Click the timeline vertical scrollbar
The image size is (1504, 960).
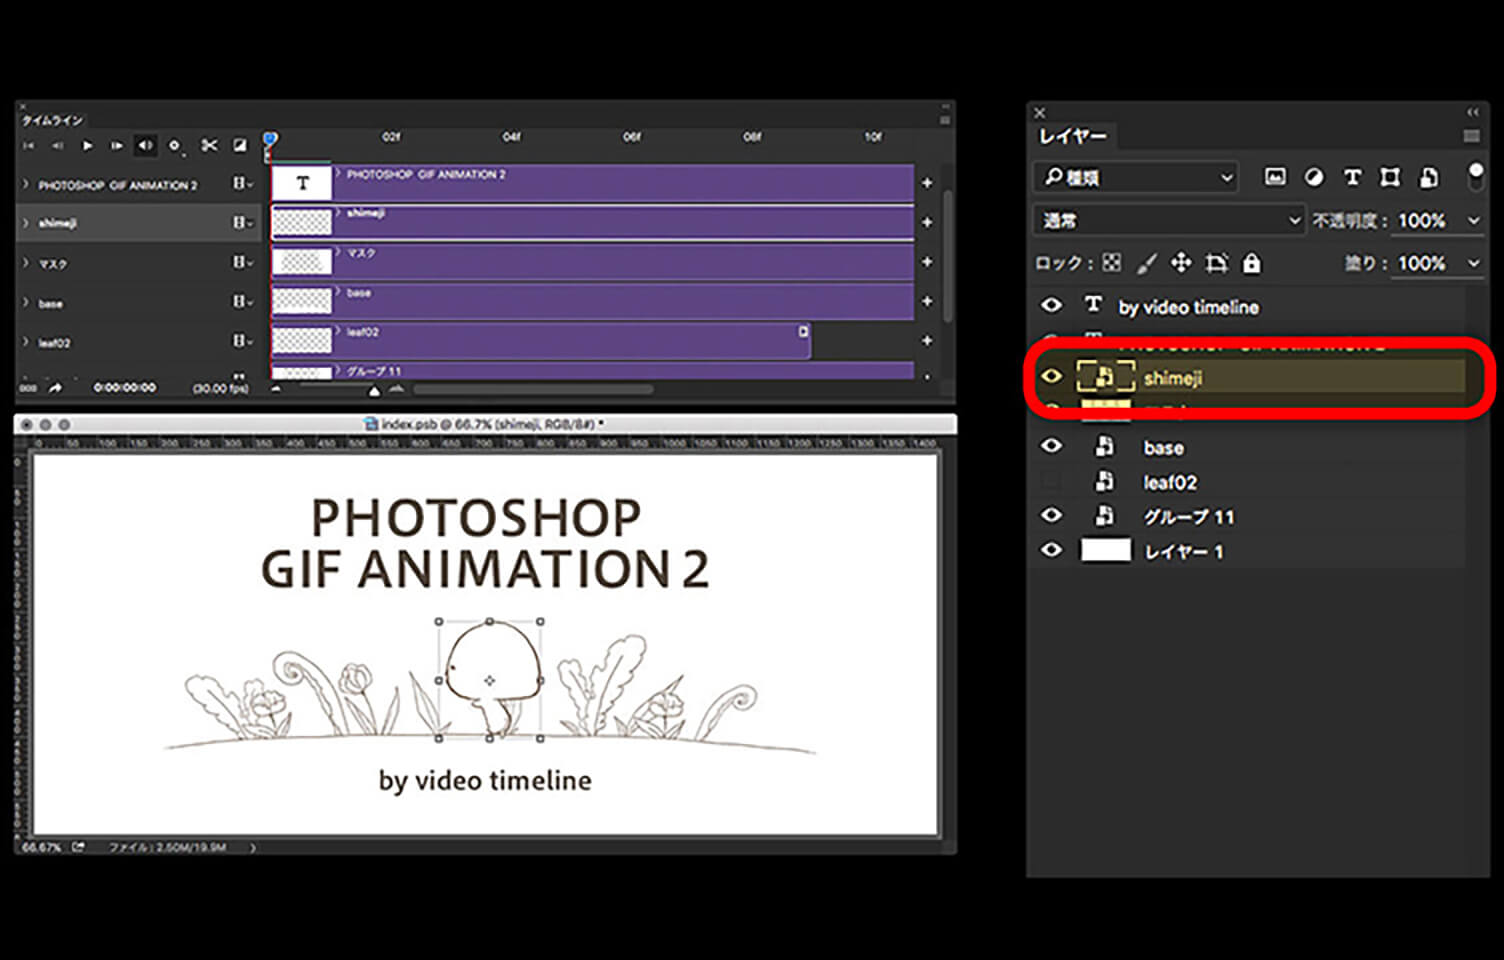[947, 256]
